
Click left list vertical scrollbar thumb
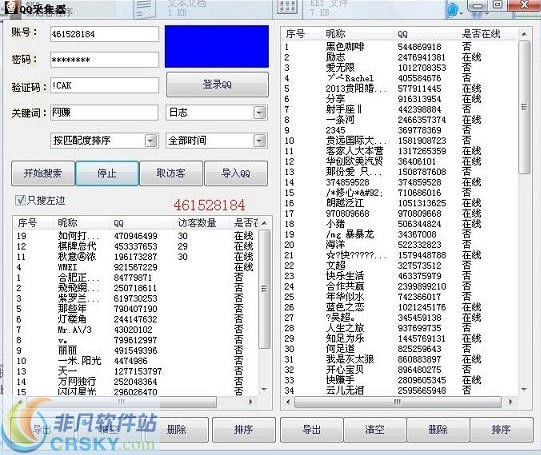264,289
